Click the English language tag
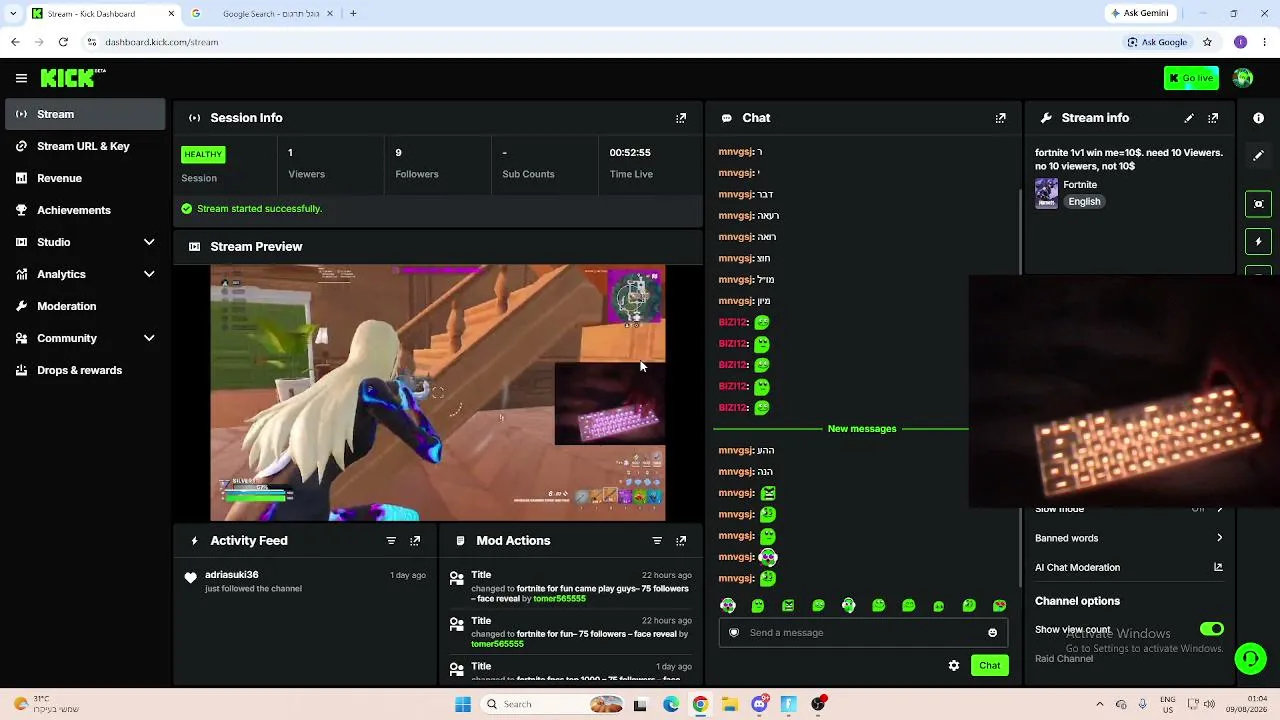Image resolution: width=1280 pixels, height=720 pixels. click(1084, 202)
